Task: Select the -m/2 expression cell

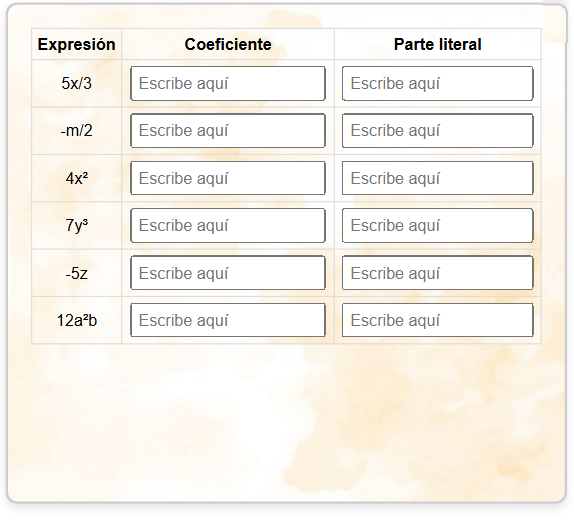Action: (x=77, y=131)
